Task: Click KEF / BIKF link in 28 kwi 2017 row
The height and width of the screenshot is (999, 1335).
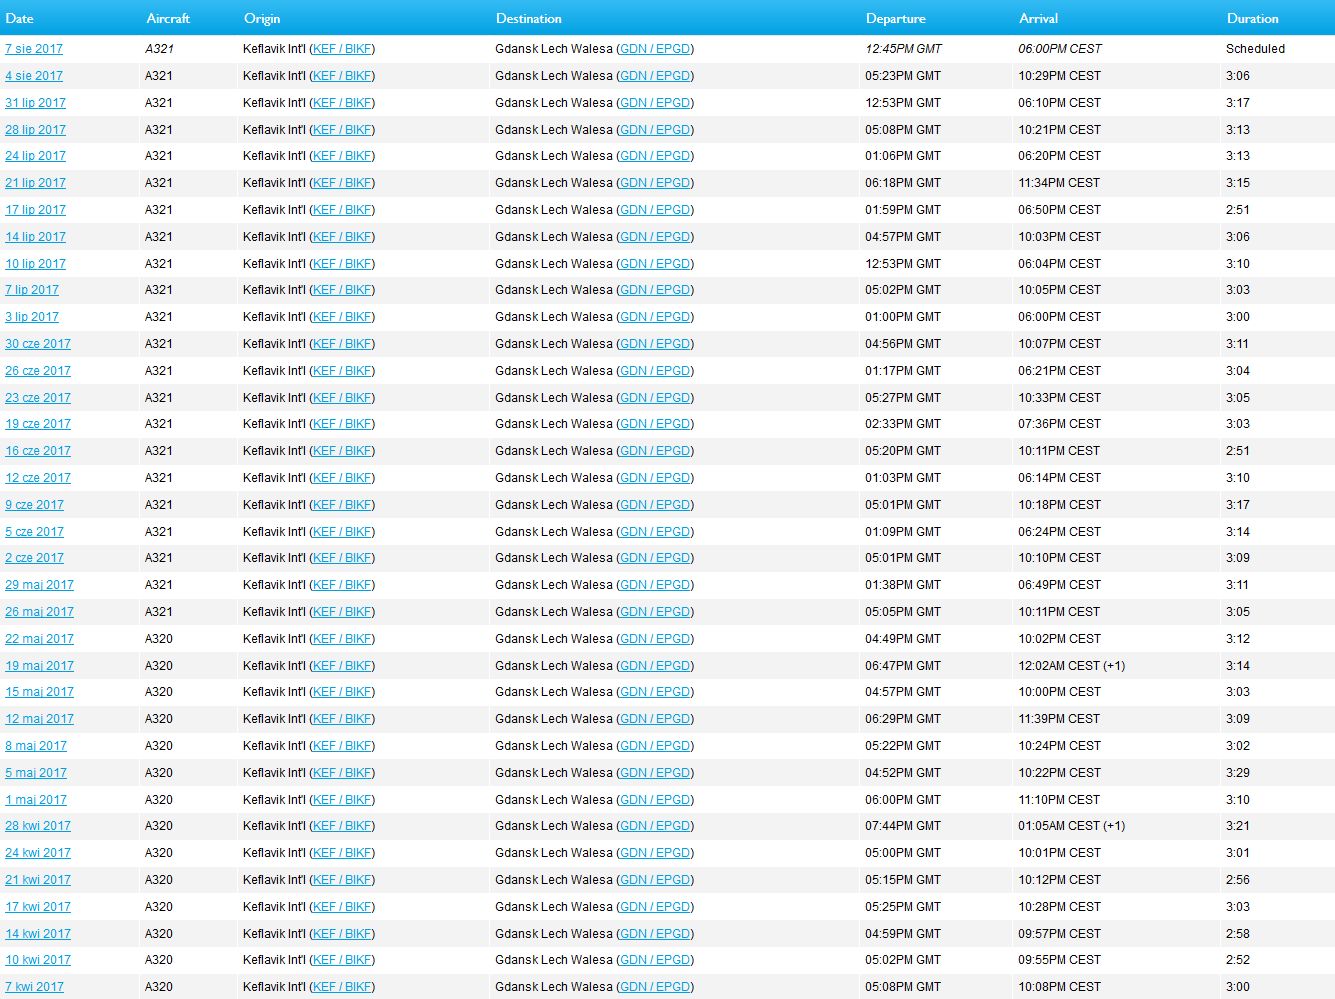Action: 342,826
